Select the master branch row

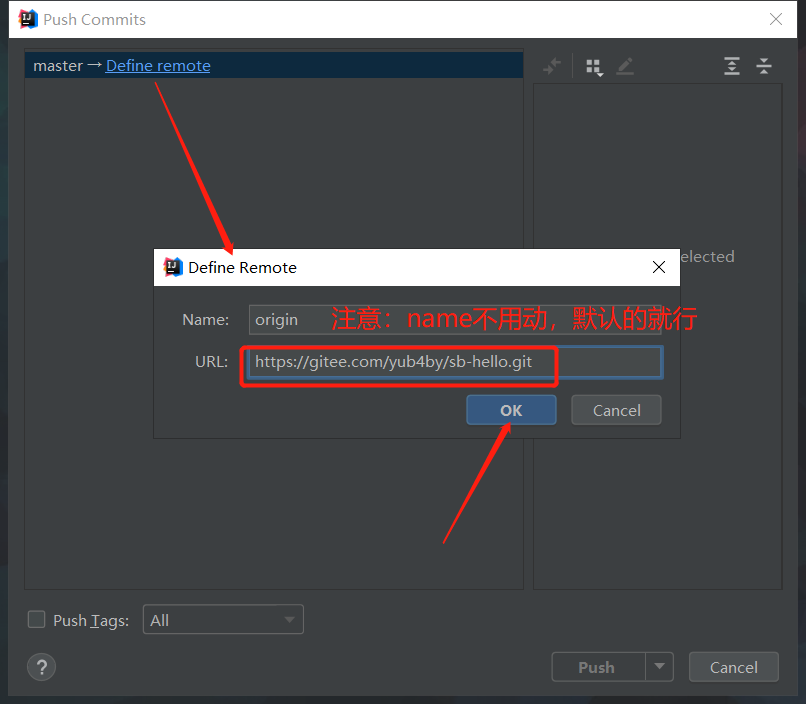click(x=58, y=65)
